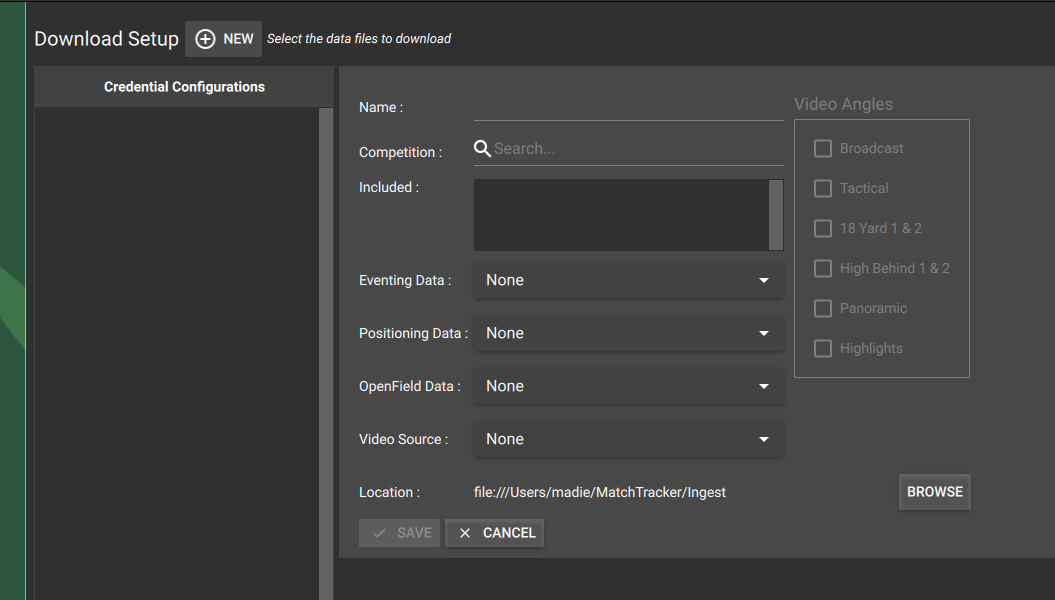Click the NEW download setup button
Viewport: 1055px width, 600px height.
click(223, 39)
